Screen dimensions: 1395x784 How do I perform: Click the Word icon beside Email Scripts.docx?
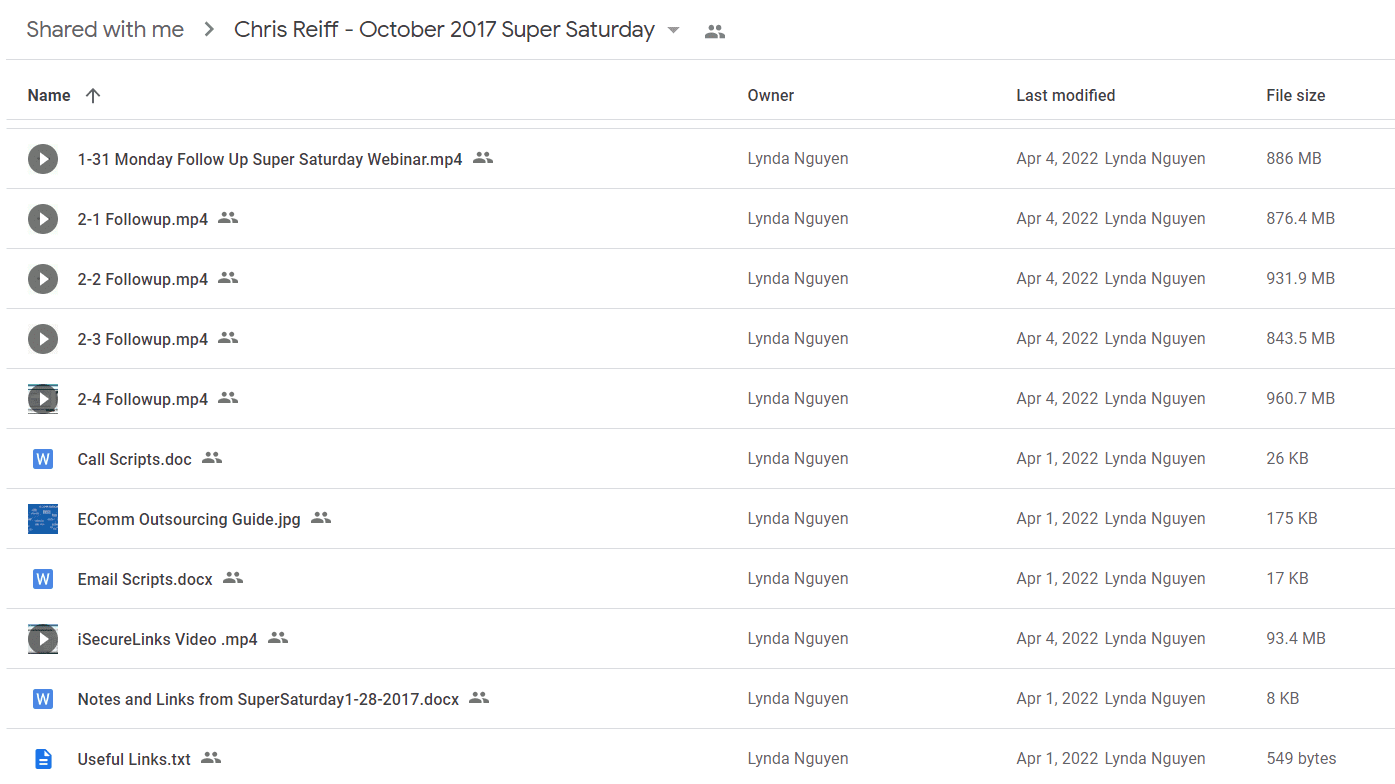[43, 579]
